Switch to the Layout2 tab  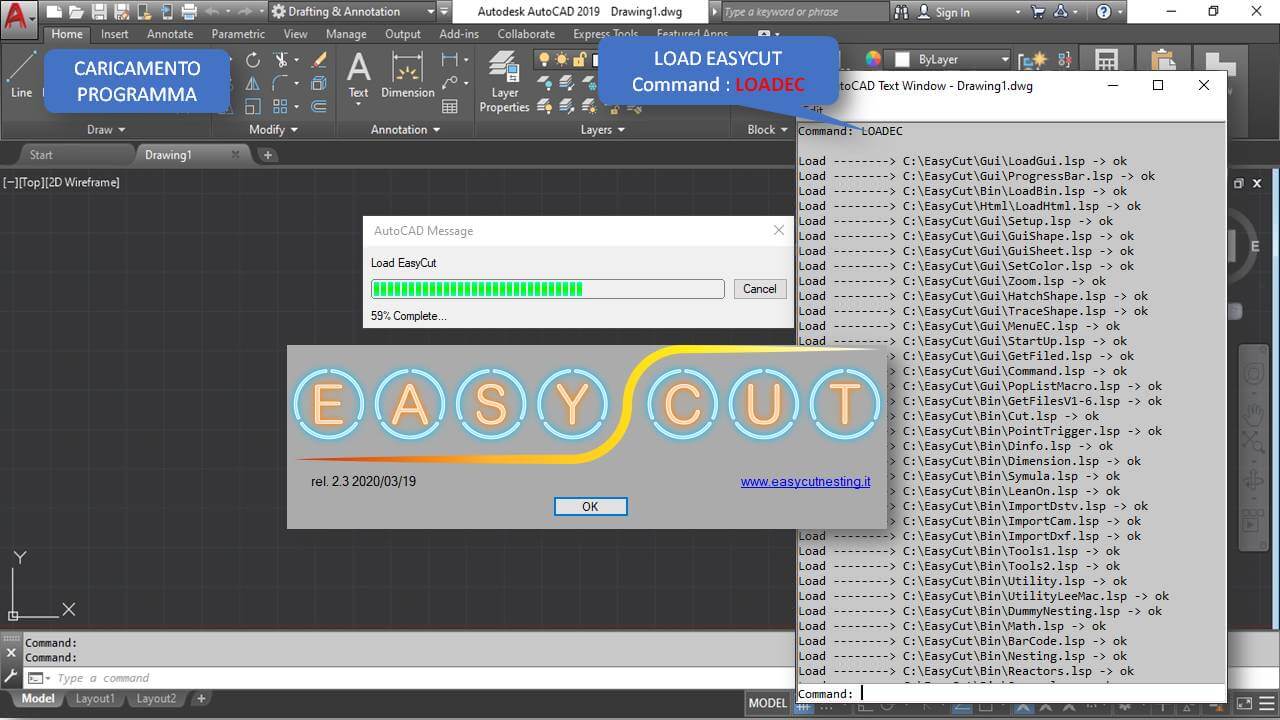156,699
